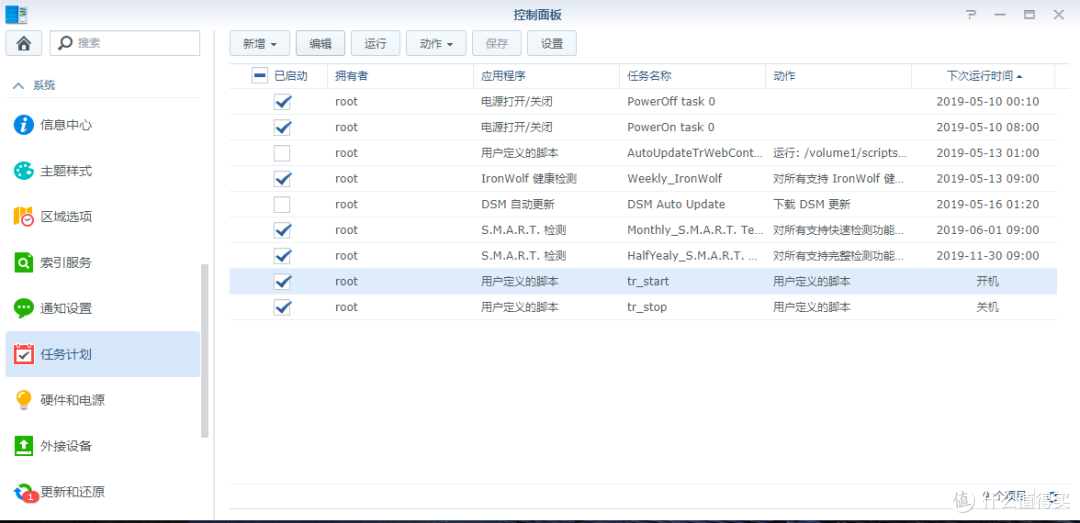Select the PowerOn task 0 name

tap(671, 127)
